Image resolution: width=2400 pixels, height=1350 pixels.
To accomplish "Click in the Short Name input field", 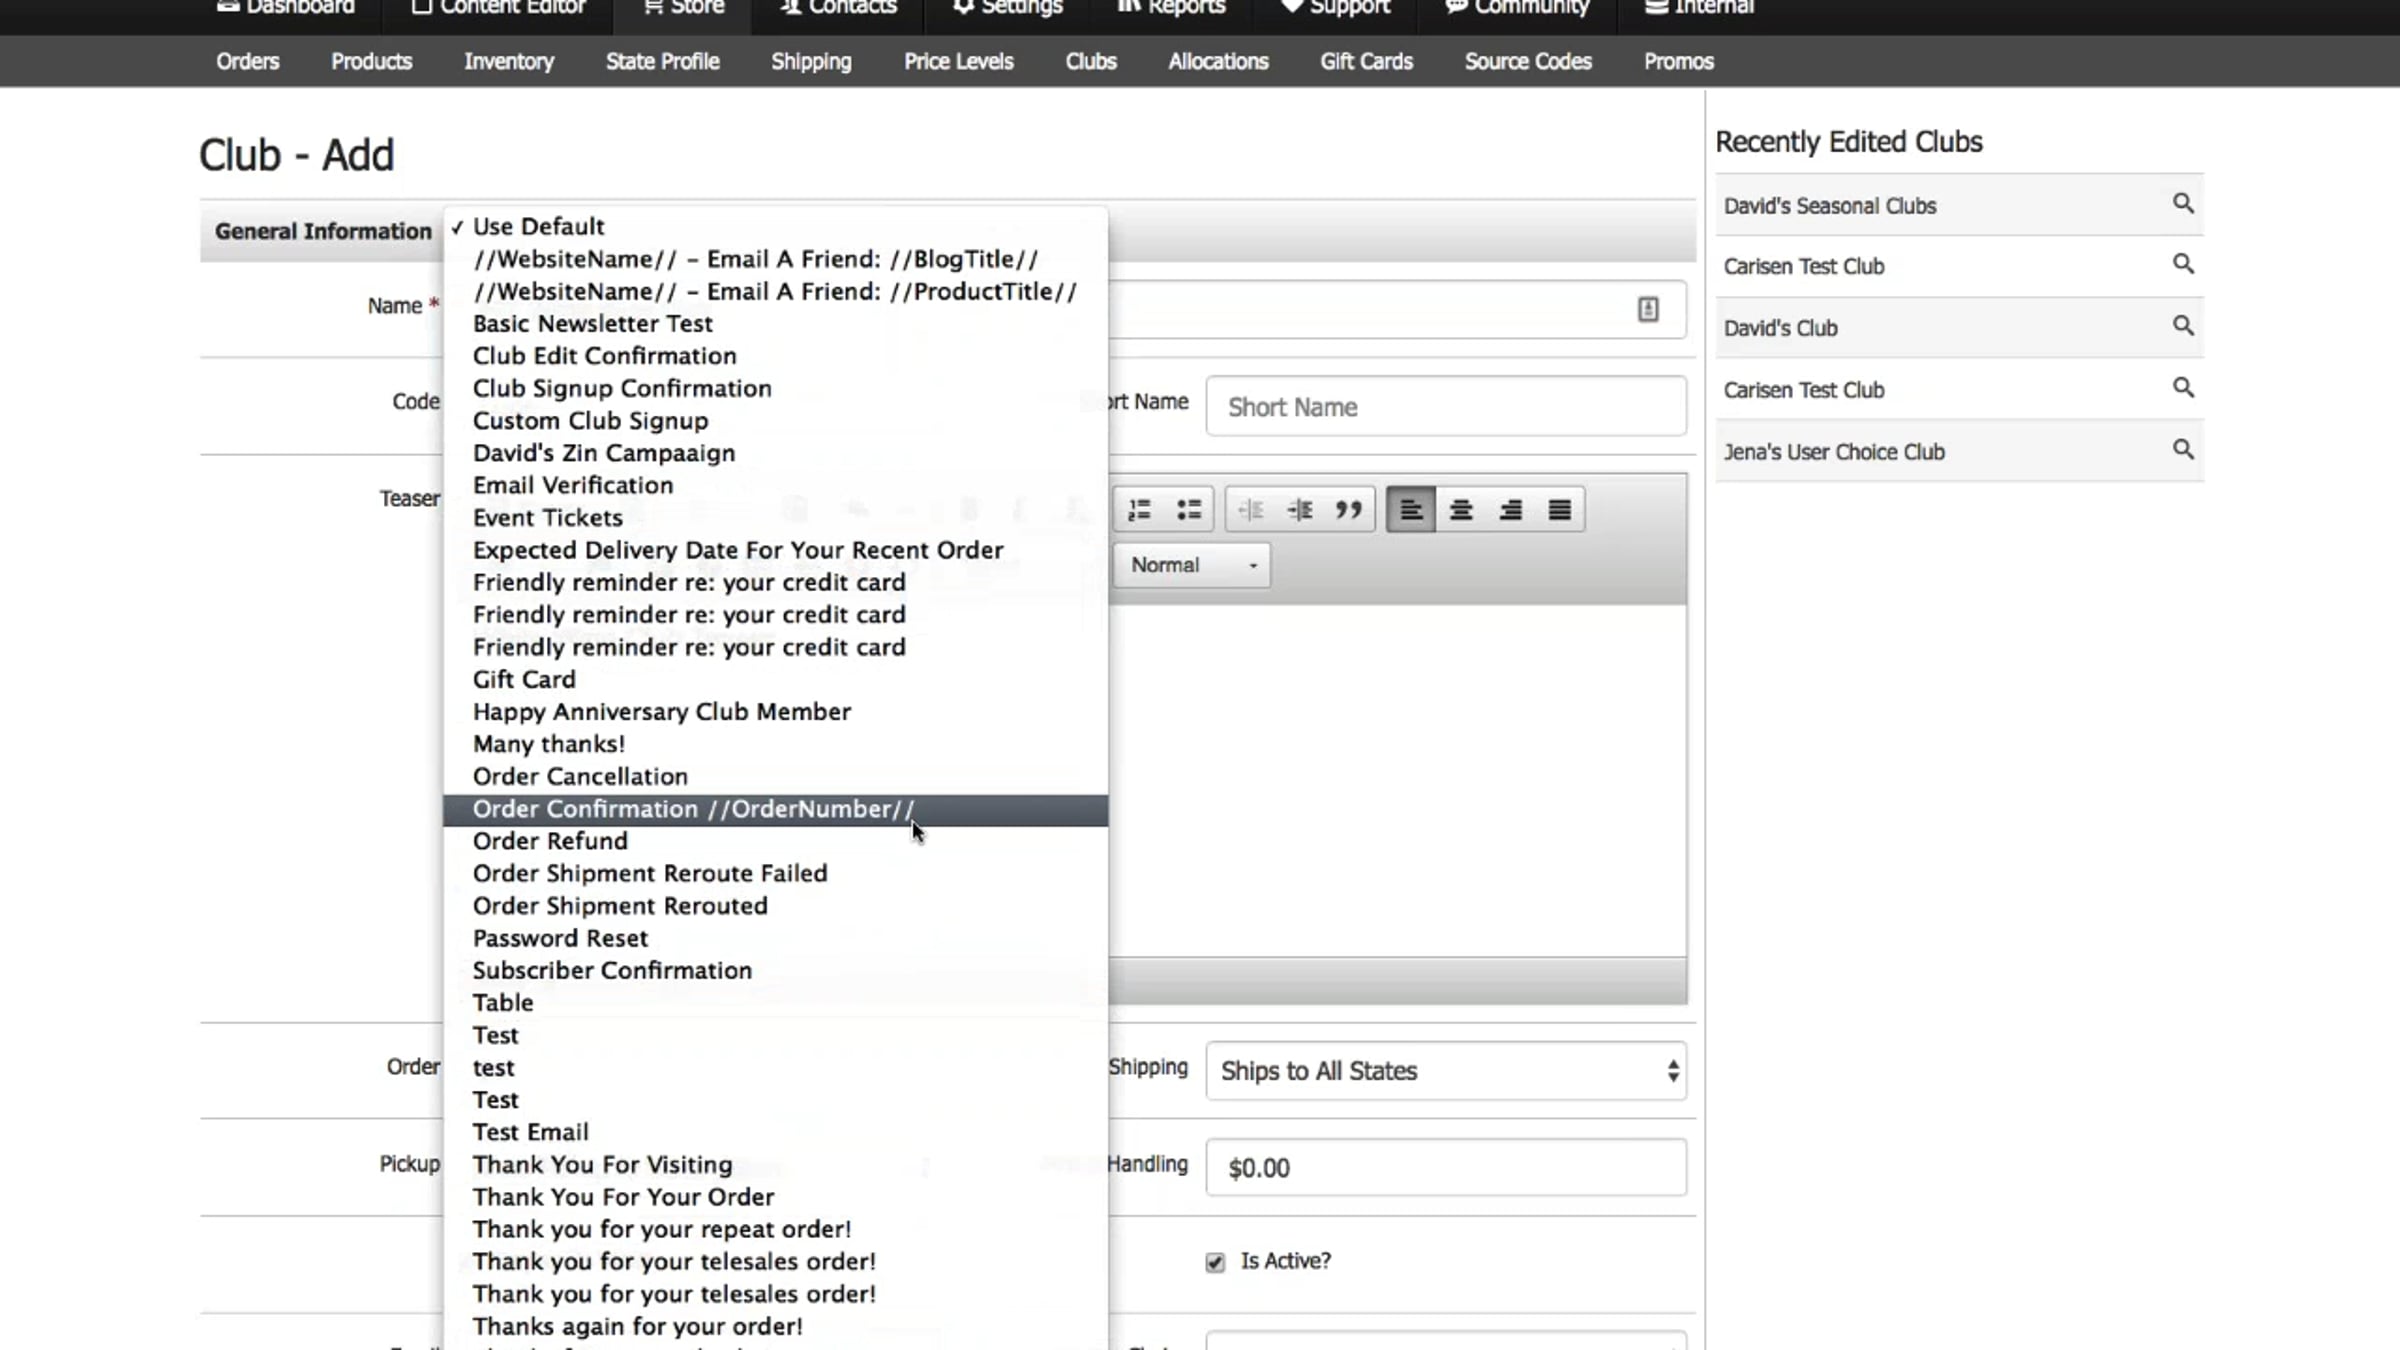I will [1445, 407].
